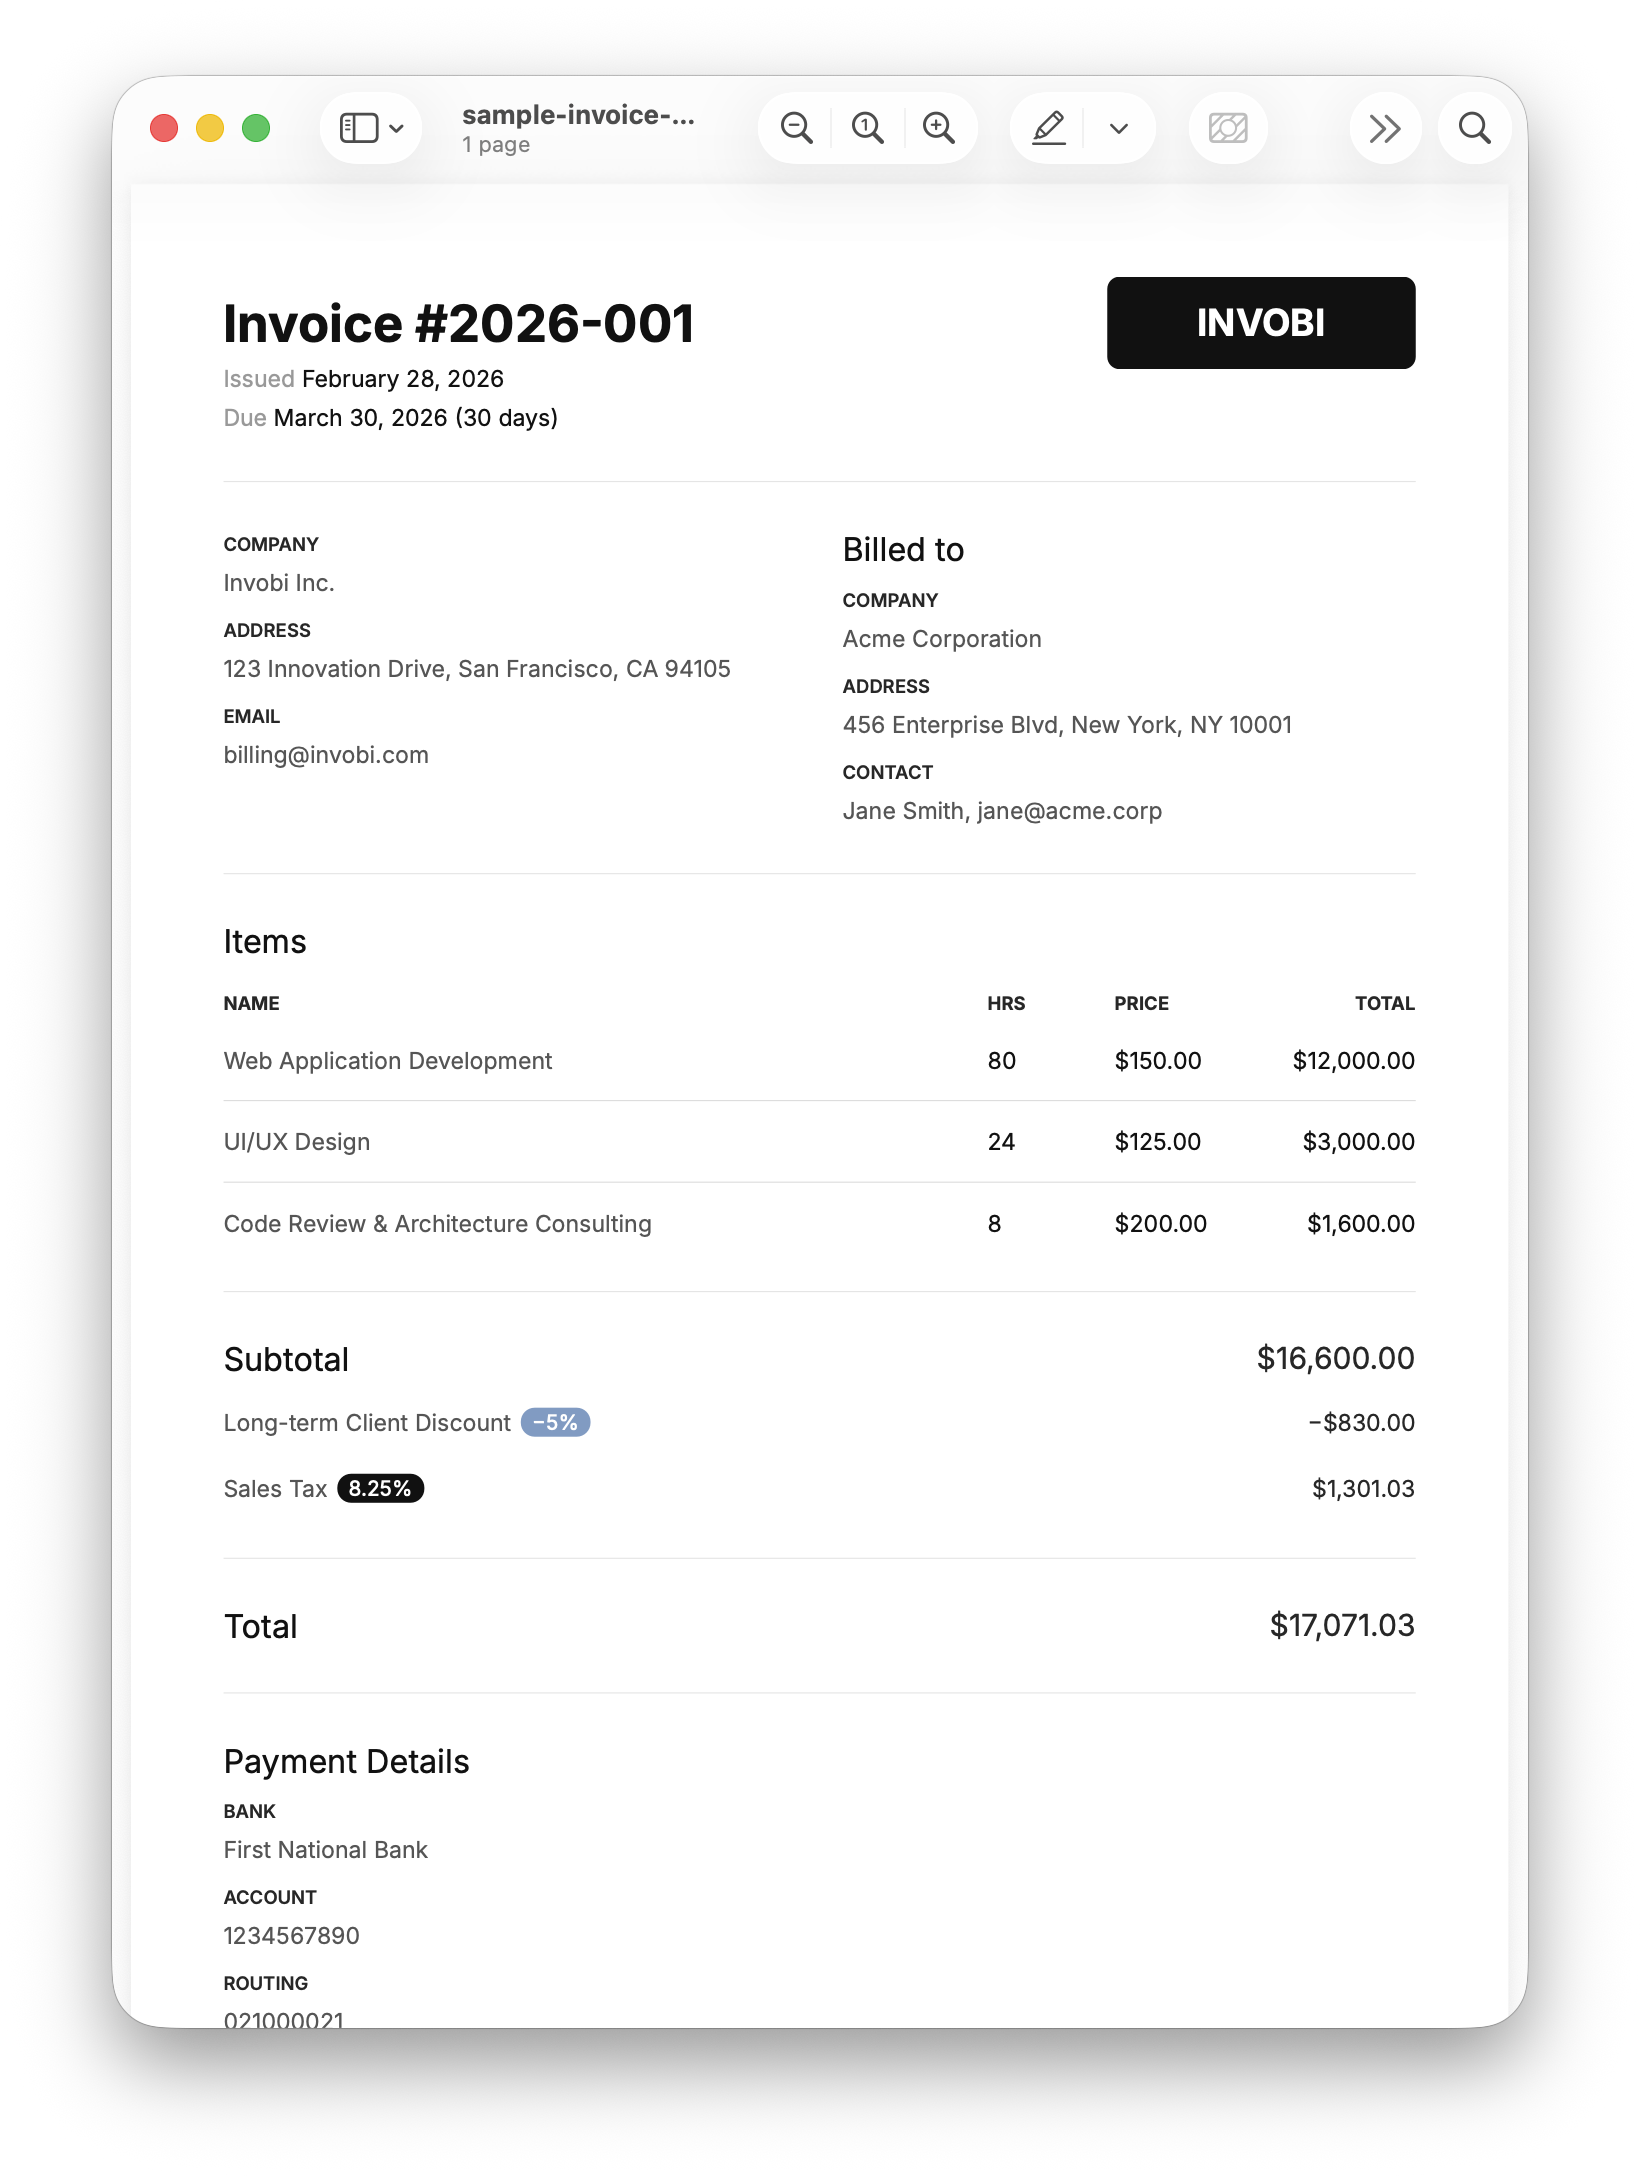The image size is (1640, 2176).
Task: Click the black 8.25% sales tax badge
Action: point(380,1488)
